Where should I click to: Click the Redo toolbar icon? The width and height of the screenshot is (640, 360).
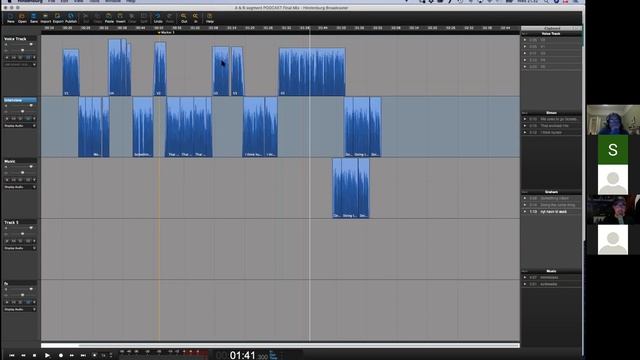click(170, 18)
